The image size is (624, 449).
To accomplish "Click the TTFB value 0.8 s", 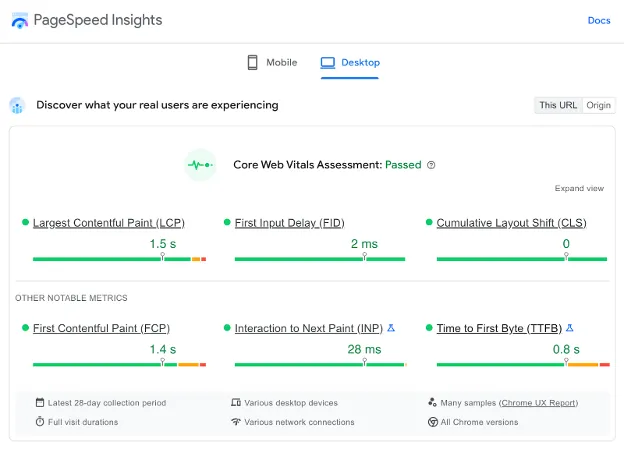I will pos(566,349).
